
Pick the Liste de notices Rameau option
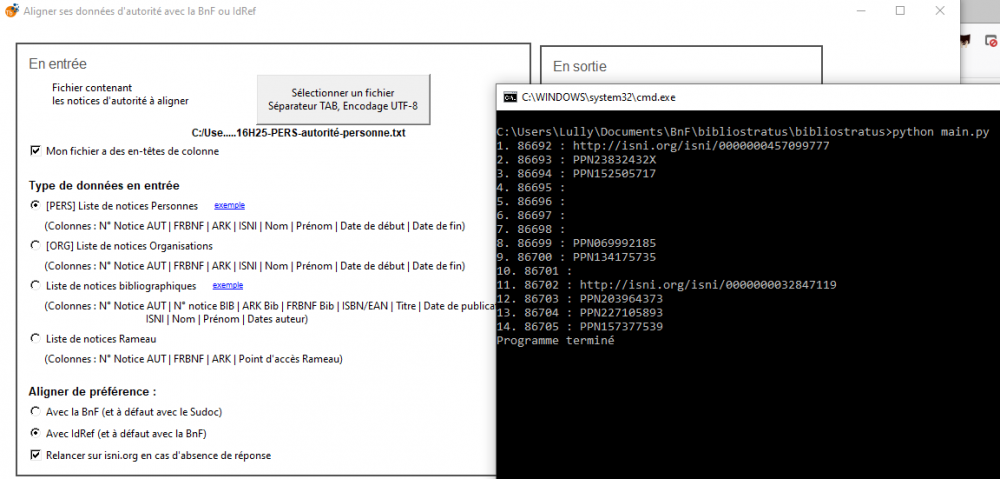point(36,339)
